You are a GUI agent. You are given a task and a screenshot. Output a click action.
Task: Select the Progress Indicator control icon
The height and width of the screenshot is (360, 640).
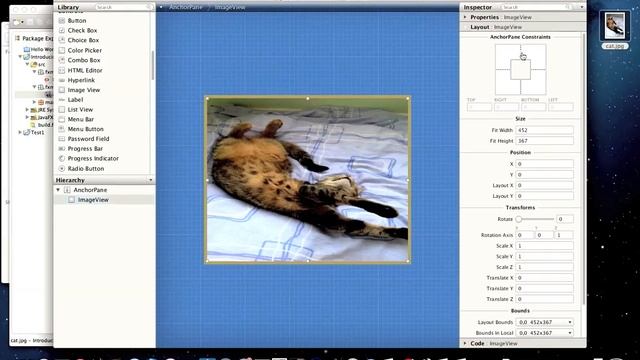coord(62,158)
